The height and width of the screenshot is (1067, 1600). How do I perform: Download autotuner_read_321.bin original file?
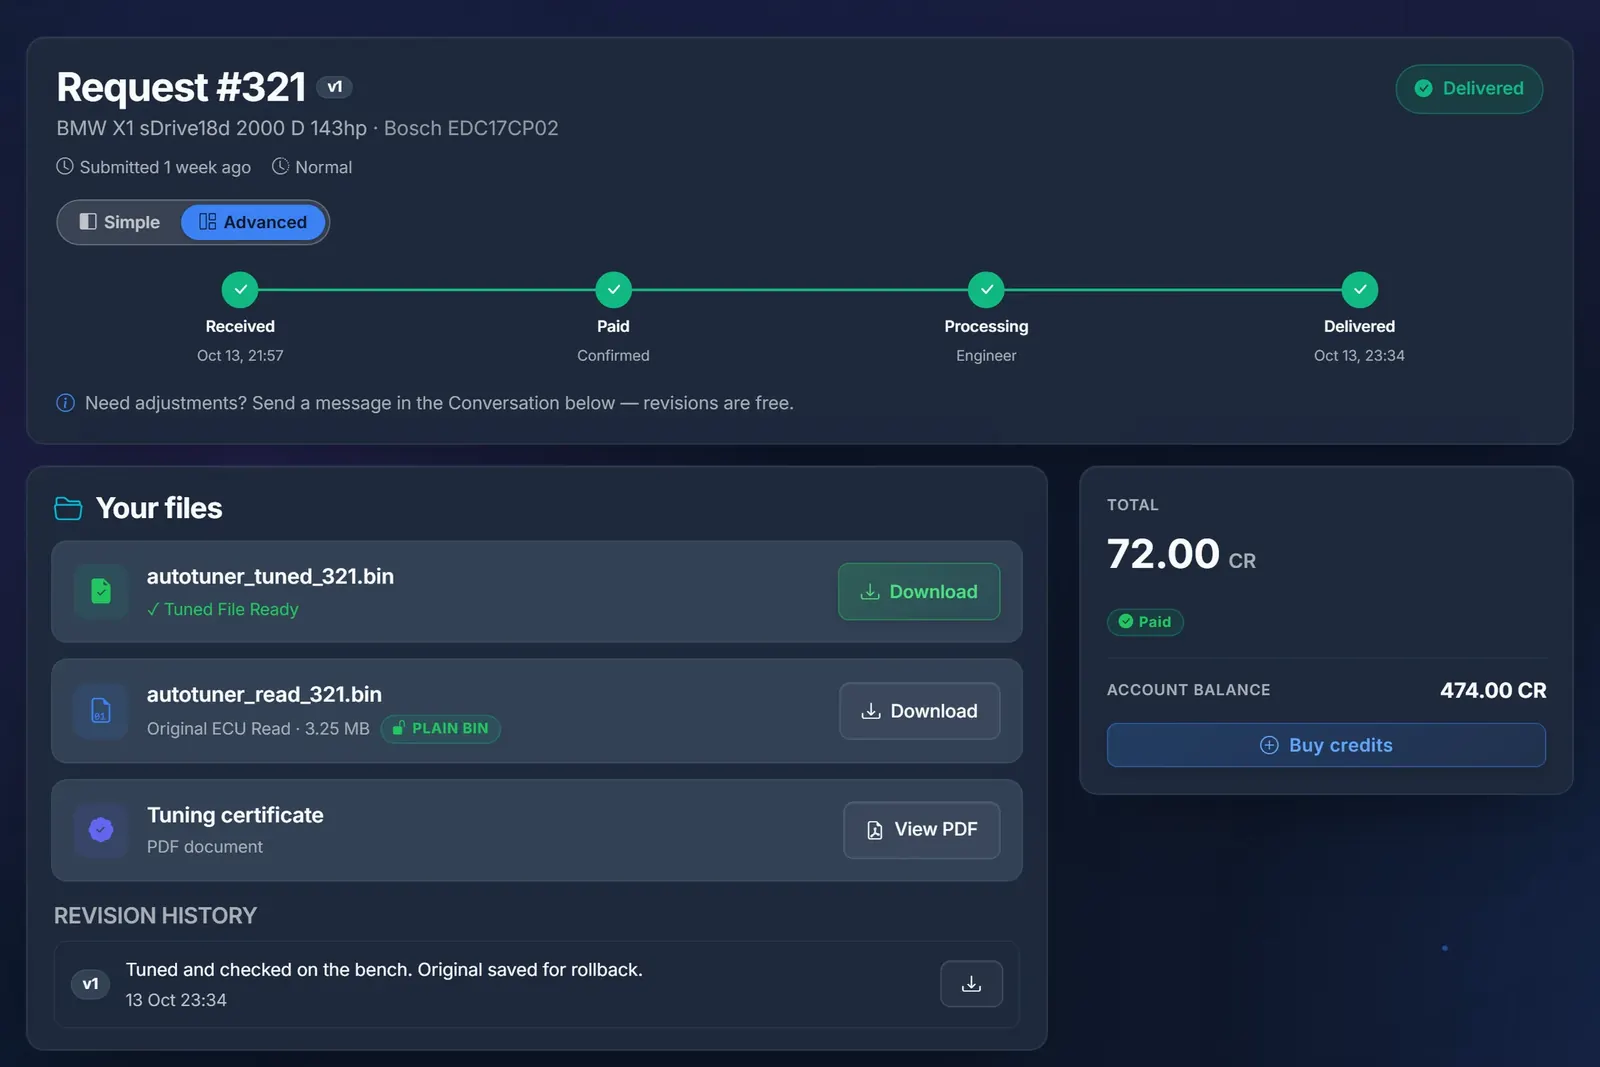pyautogui.click(x=919, y=711)
